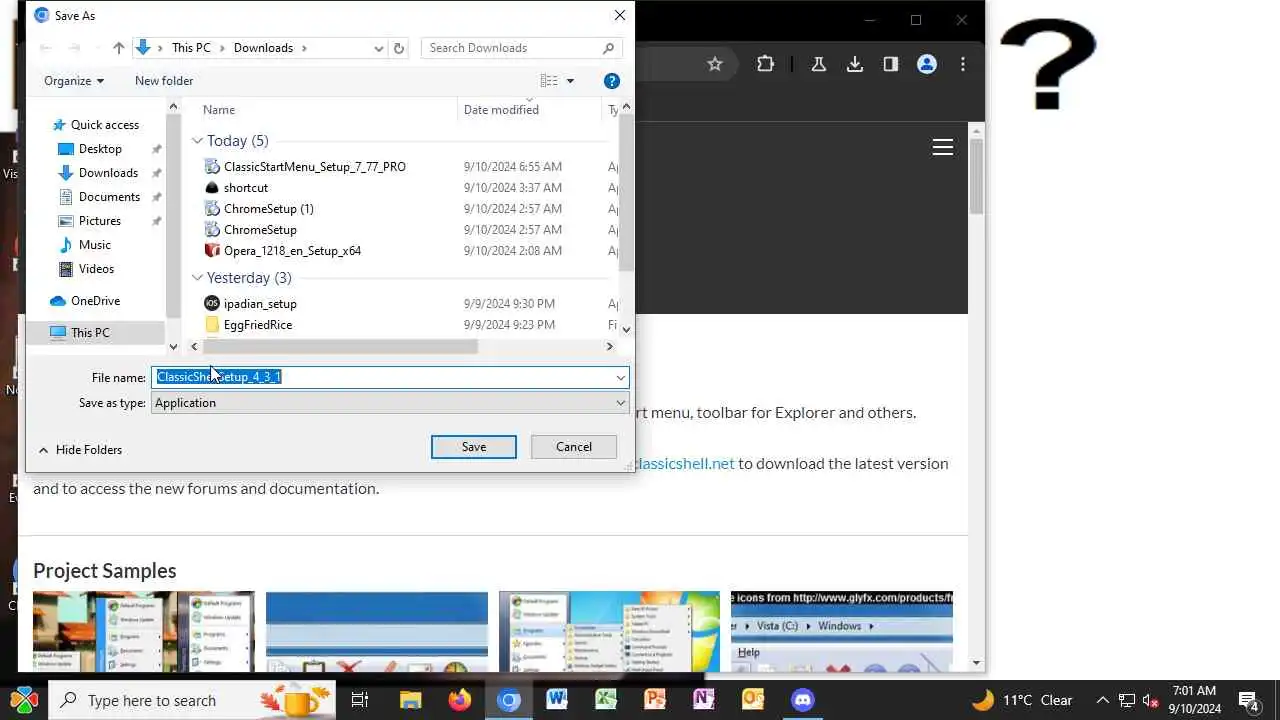This screenshot has width=1280, height=720.
Task: Open OneNote from the taskbar
Action: click(x=704, y=700)
